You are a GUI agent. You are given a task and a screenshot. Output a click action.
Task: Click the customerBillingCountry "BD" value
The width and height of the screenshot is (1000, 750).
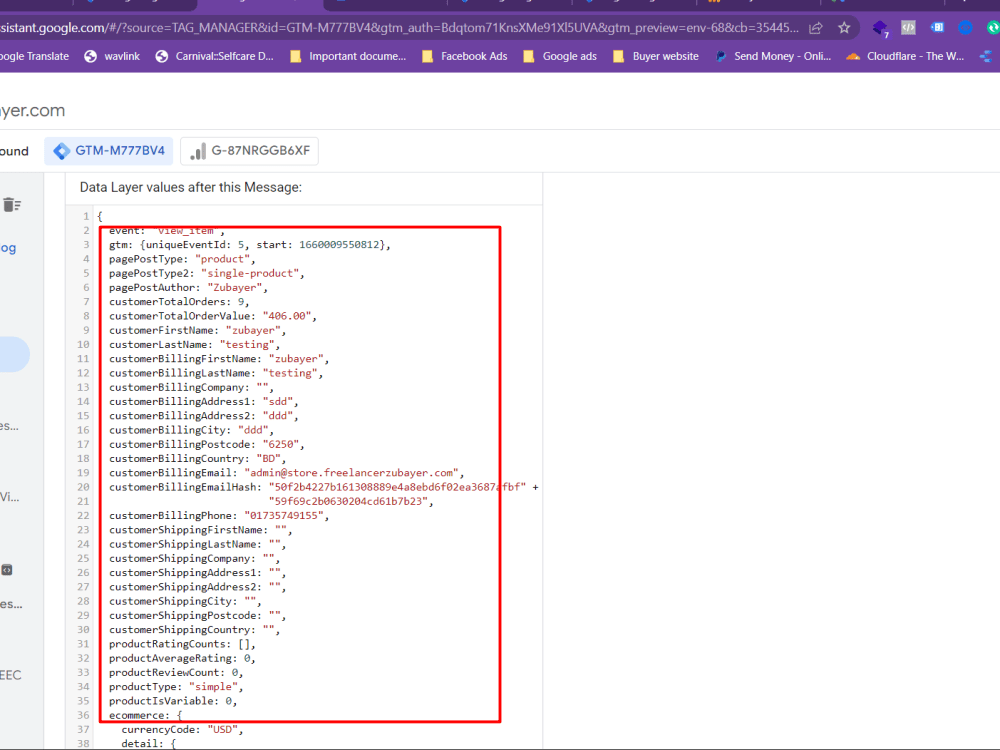click(268, 459)
